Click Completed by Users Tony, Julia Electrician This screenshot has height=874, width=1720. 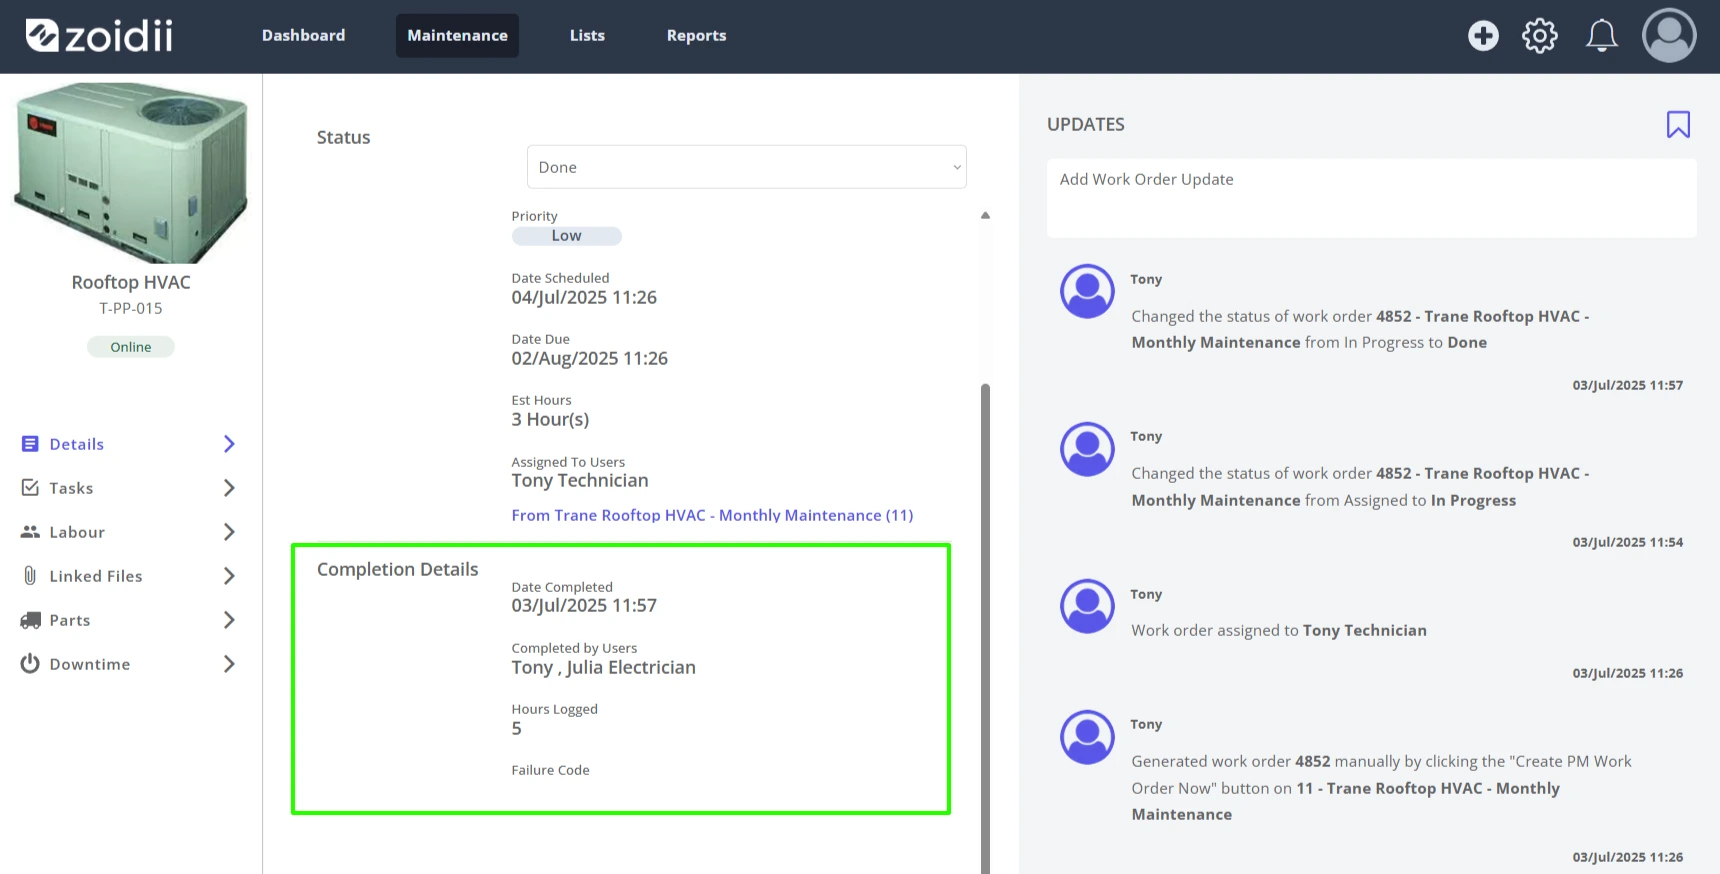tap(603, 668)
